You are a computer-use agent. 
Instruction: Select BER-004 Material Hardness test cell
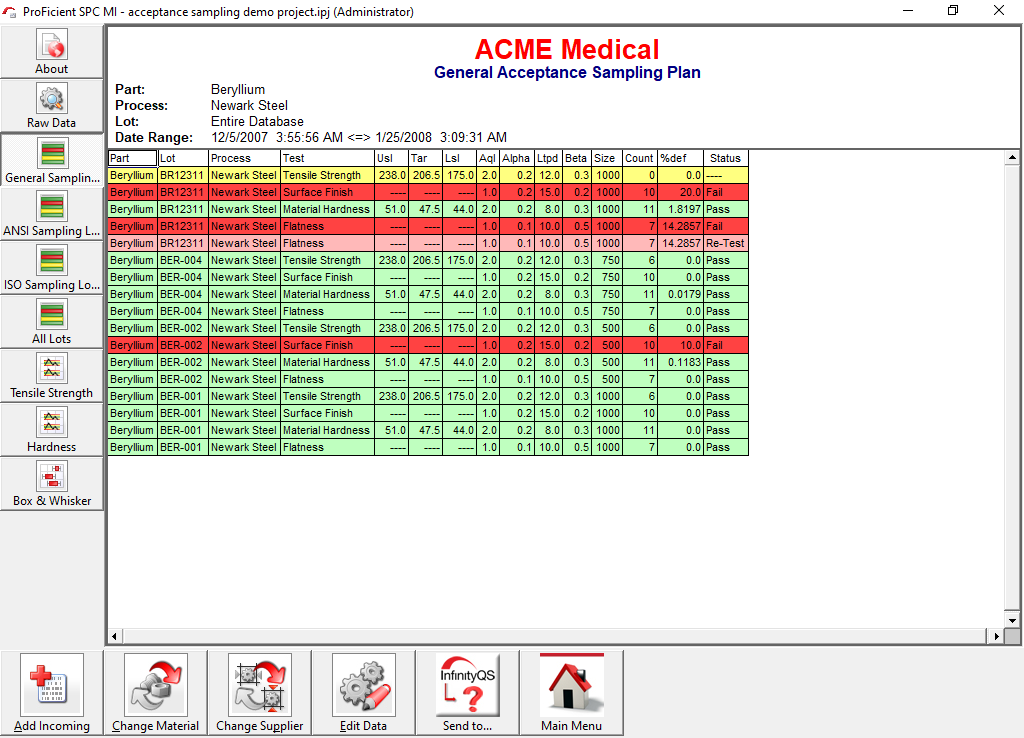tap(327, 294)
